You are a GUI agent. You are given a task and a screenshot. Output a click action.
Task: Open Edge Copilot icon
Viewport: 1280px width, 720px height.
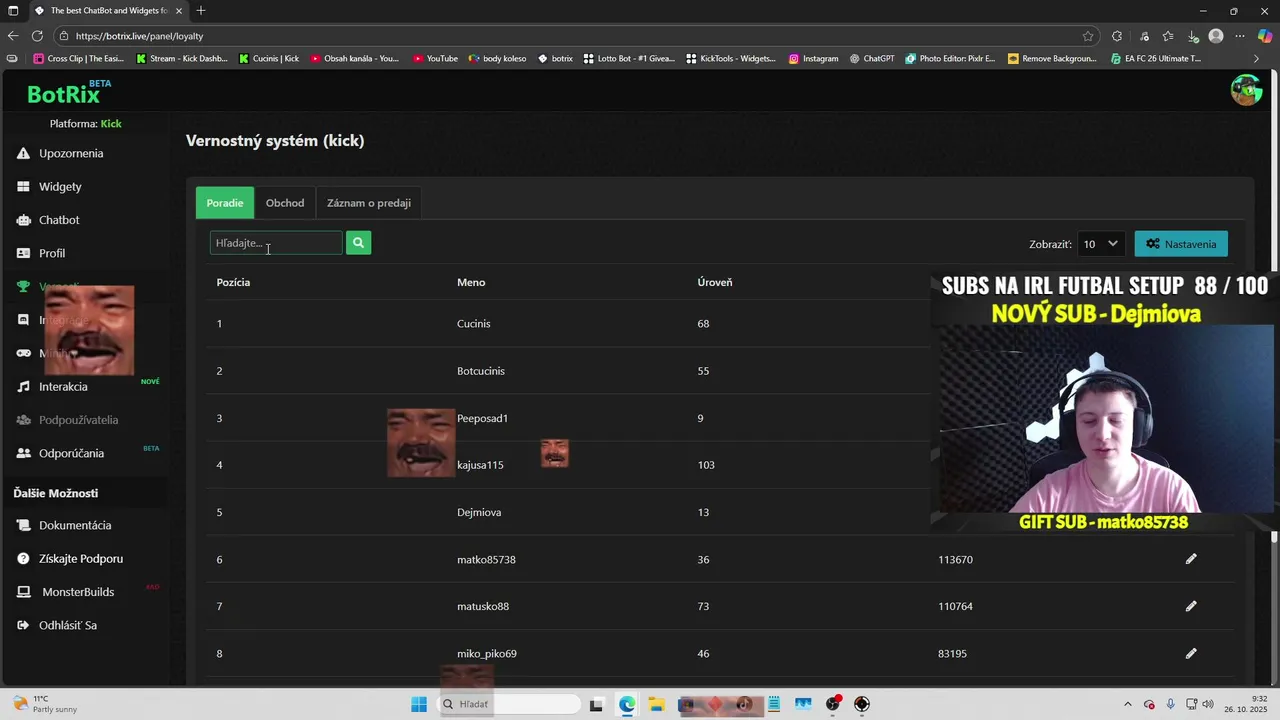(x=1265, y=36)
